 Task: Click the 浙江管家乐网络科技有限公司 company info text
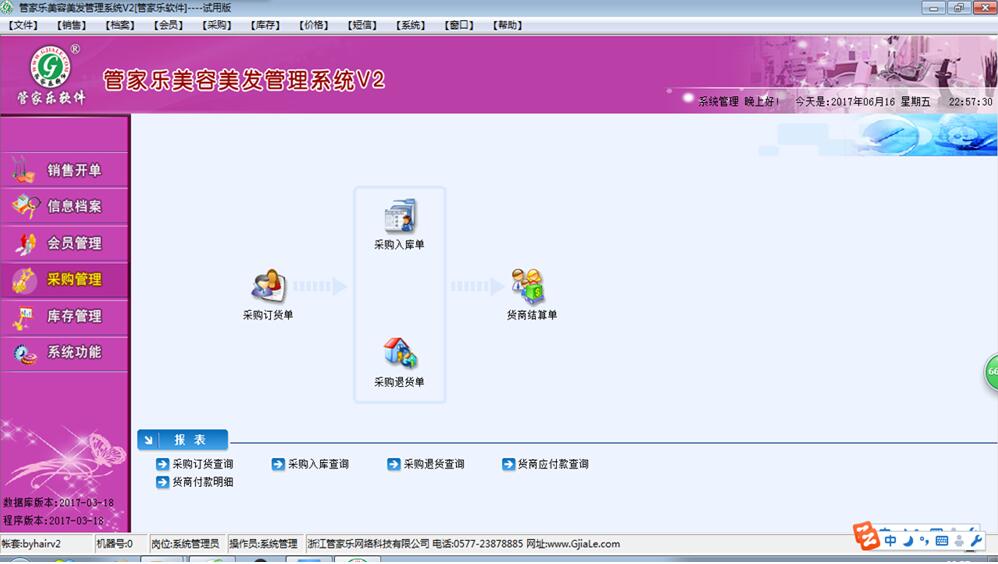(463, 544)
